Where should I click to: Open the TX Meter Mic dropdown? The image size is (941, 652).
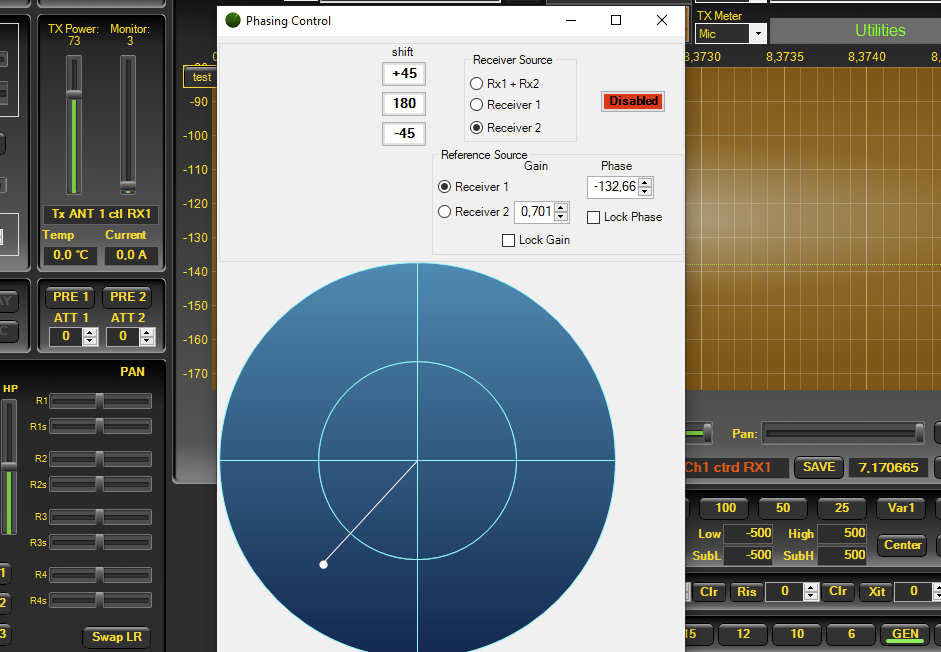757,34
